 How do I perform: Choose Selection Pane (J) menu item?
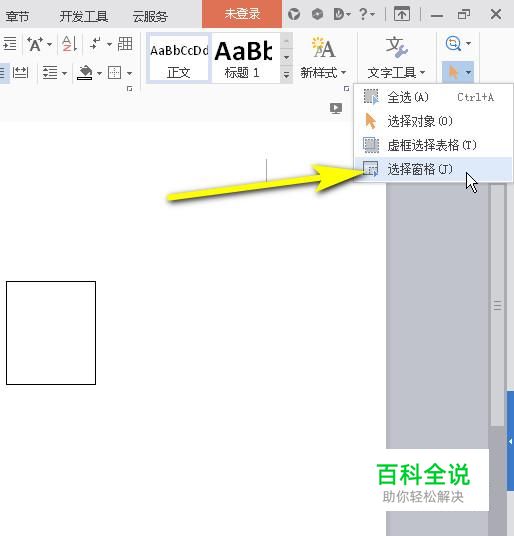pyautogui.click(x=433, y=169)
